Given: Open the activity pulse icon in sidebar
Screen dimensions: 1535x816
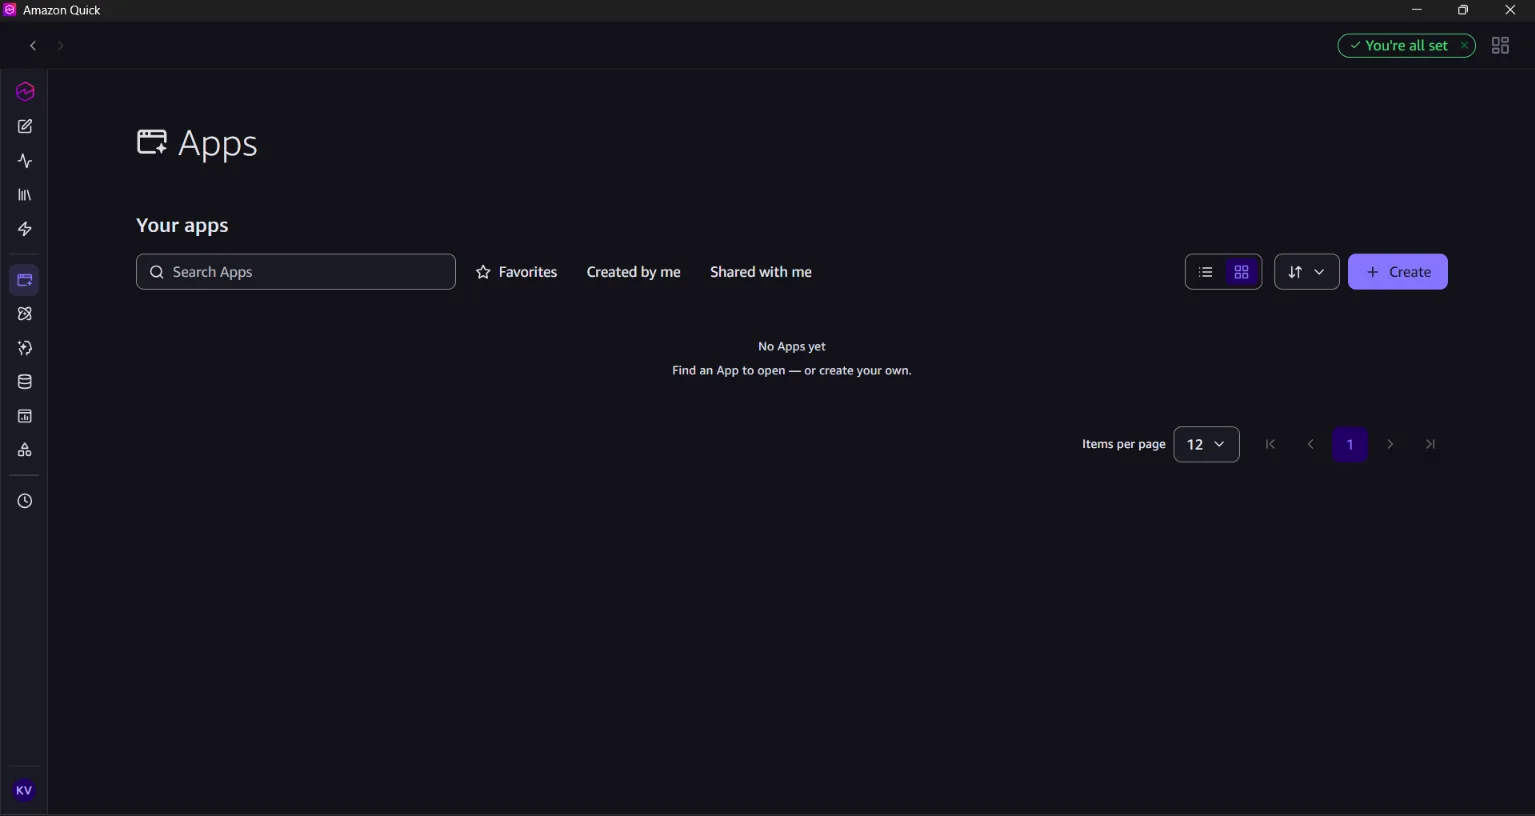Looking at the screenshot, I should click(x=25, y=161).
